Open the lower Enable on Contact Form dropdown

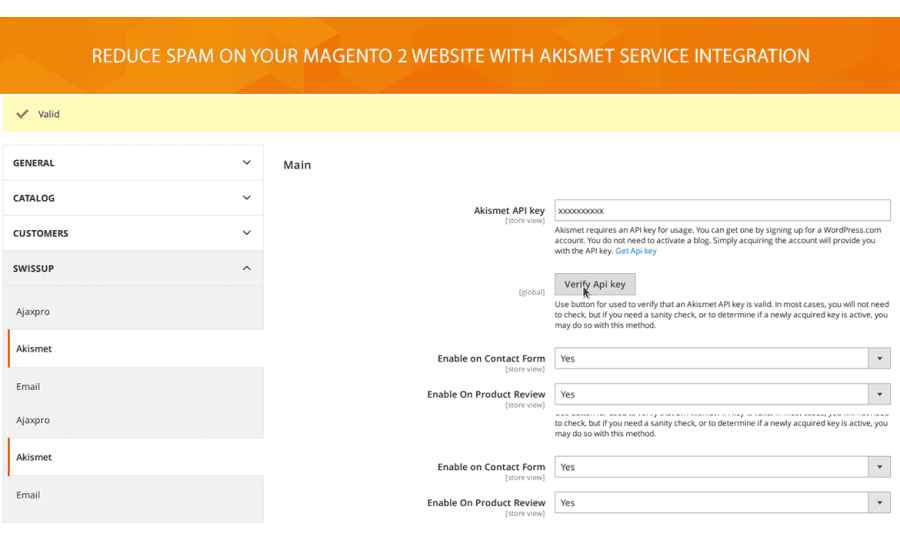[x=722, y=467]
